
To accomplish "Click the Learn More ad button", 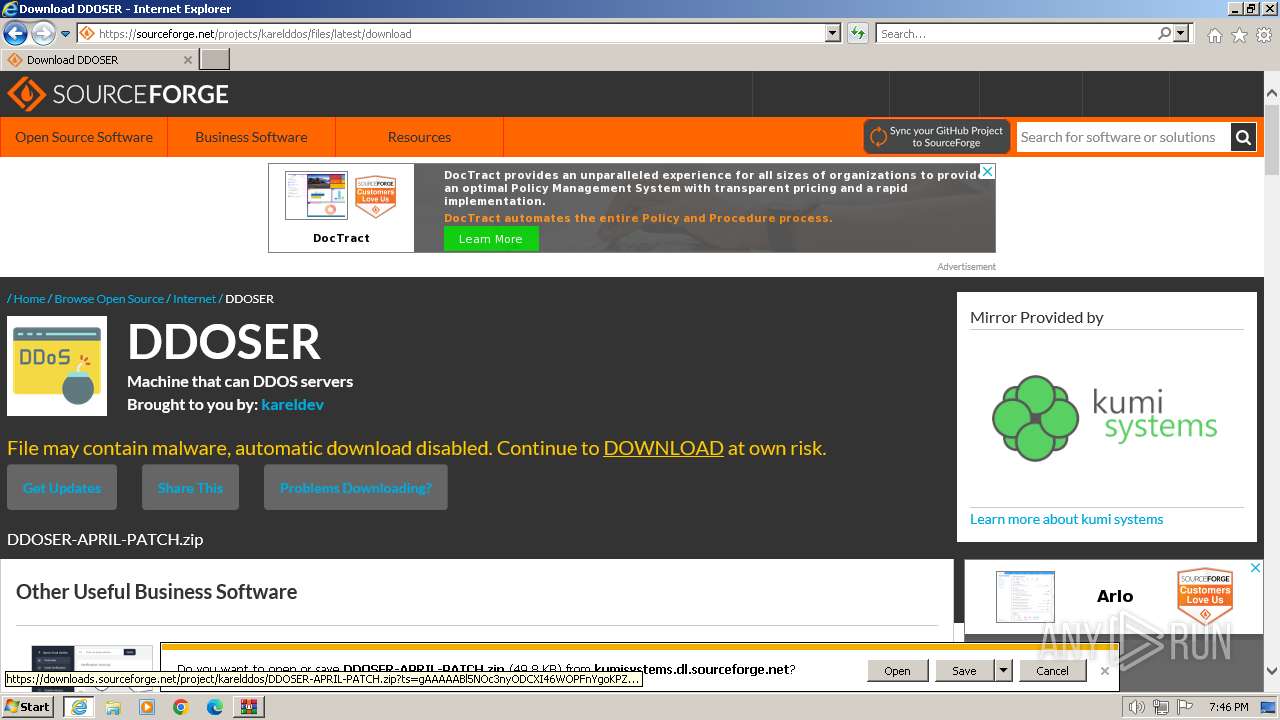I will point(491,239).
